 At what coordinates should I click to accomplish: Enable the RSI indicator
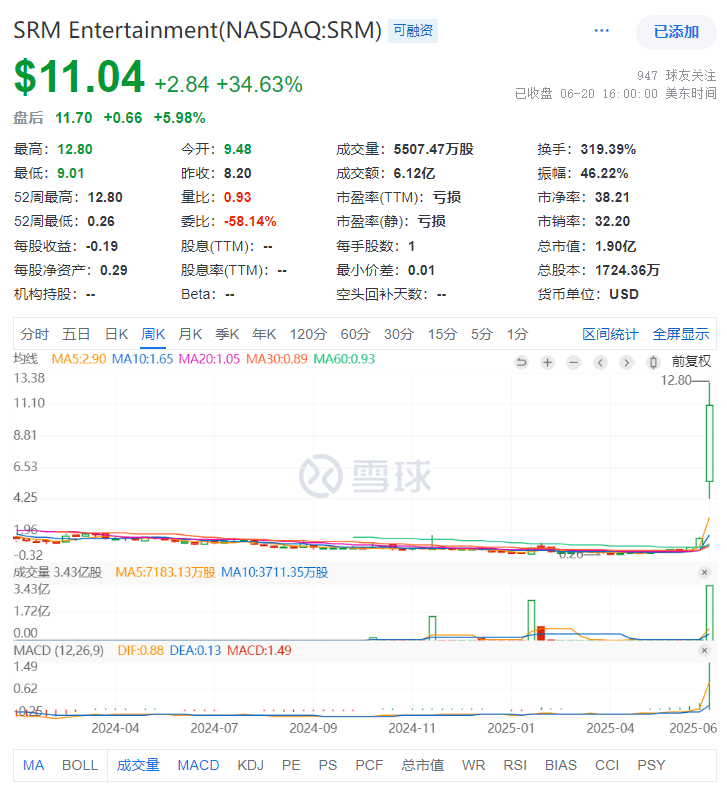[515, 765]
